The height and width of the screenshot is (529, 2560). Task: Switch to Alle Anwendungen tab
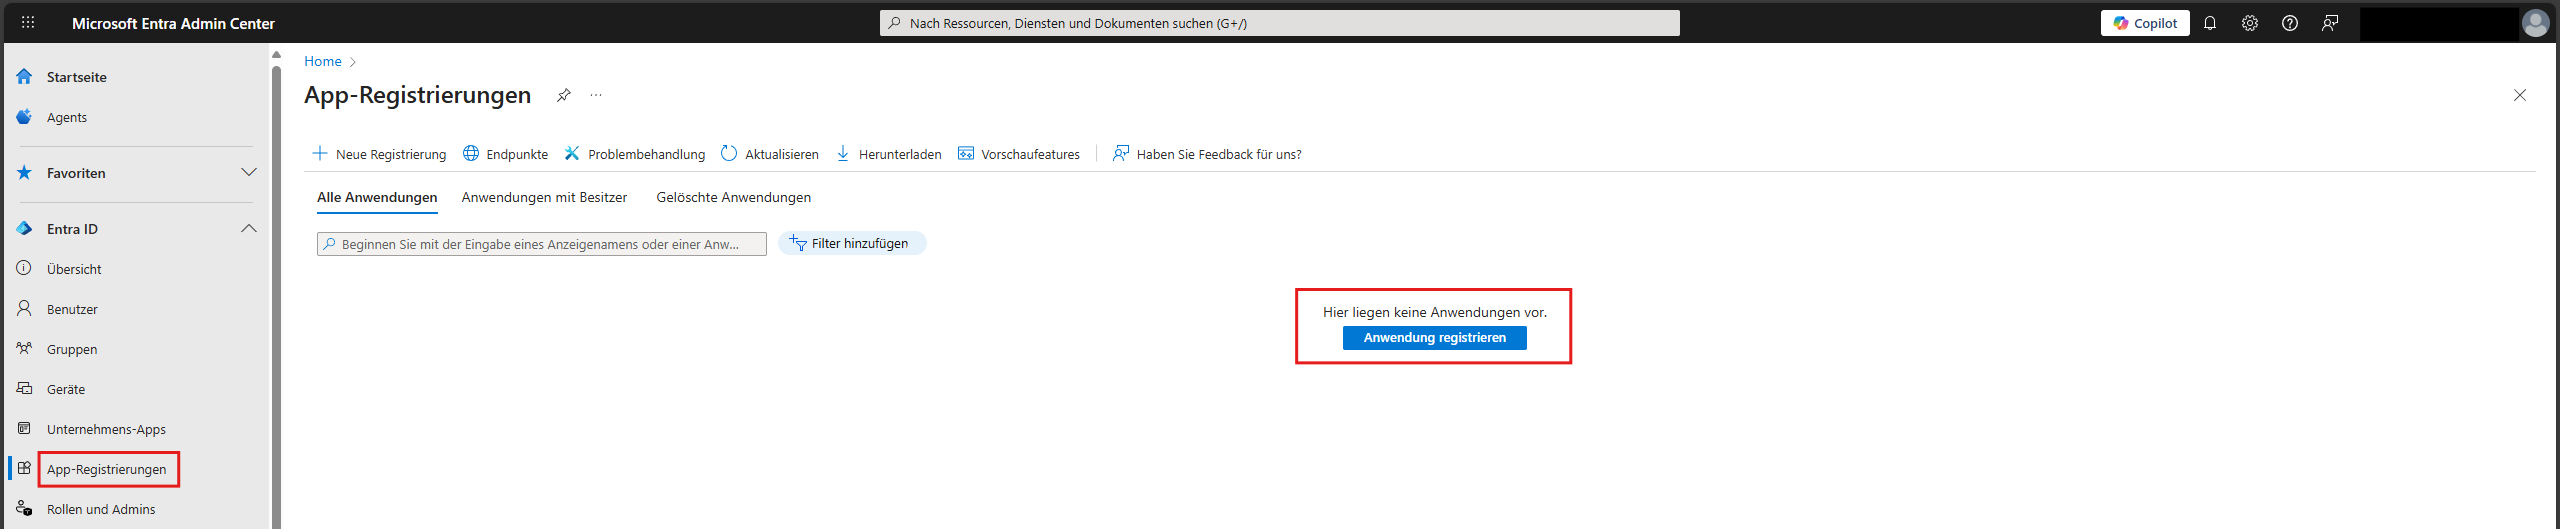point(377,197)
